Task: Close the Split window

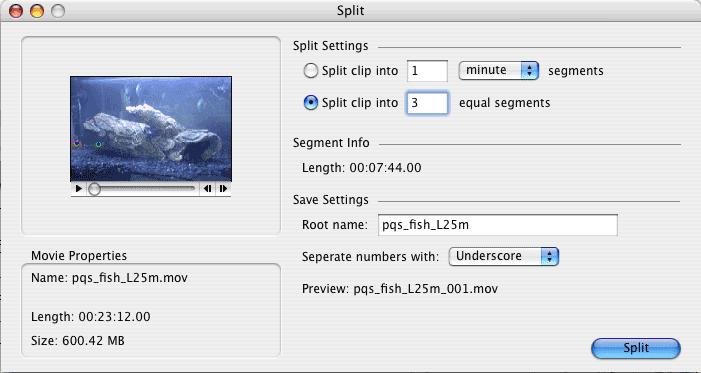Action: tap(16, 11)
